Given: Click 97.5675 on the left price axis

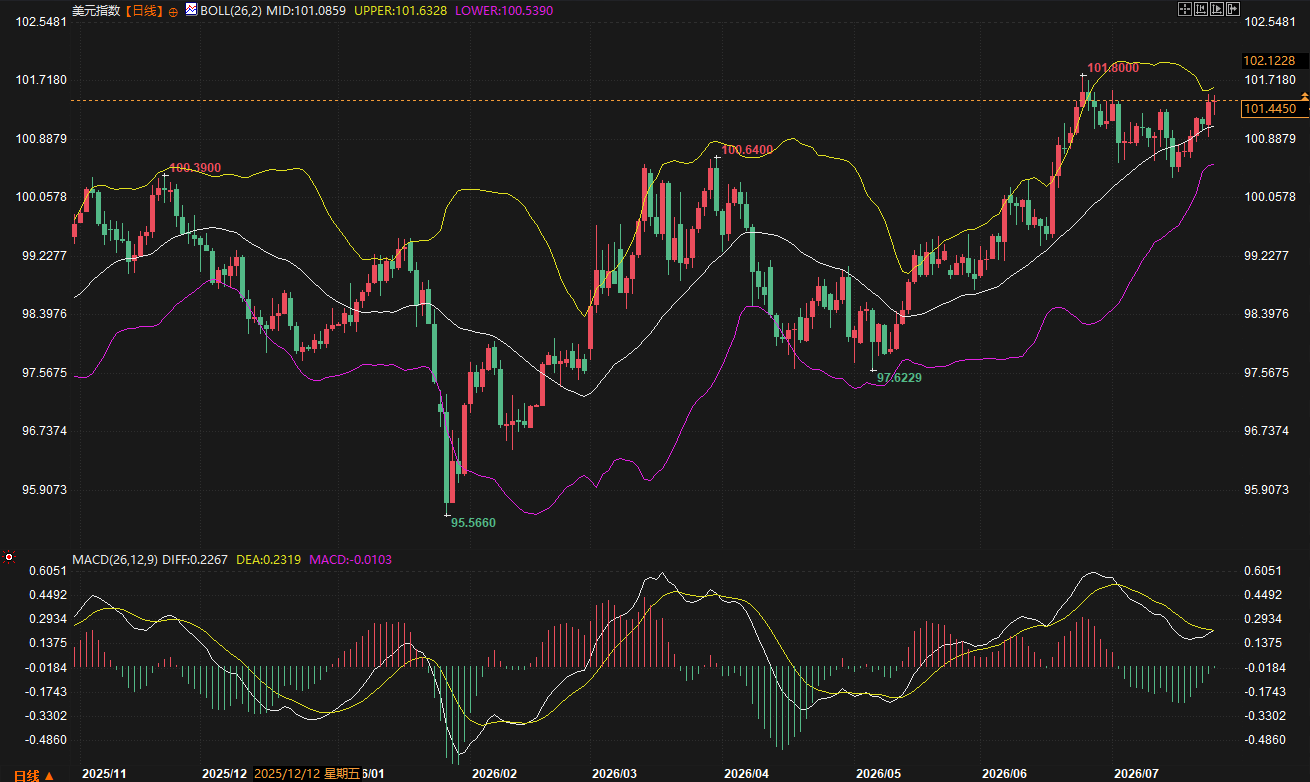Looking at the screenshot, I should 44,373.
